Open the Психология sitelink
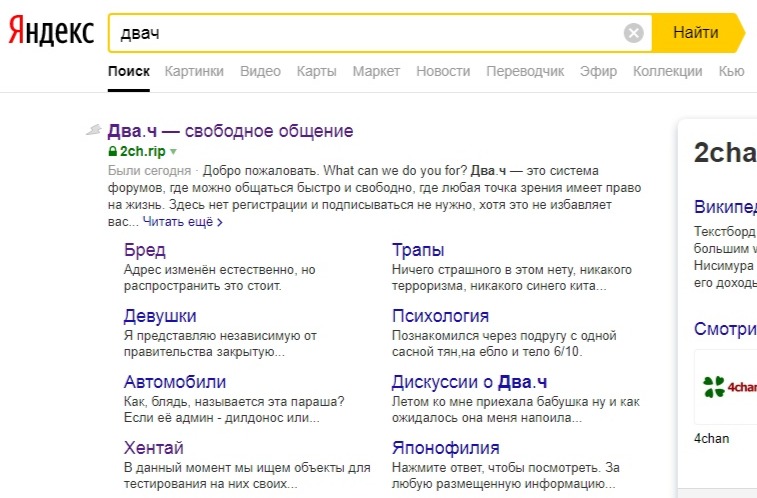 [440, 316]
